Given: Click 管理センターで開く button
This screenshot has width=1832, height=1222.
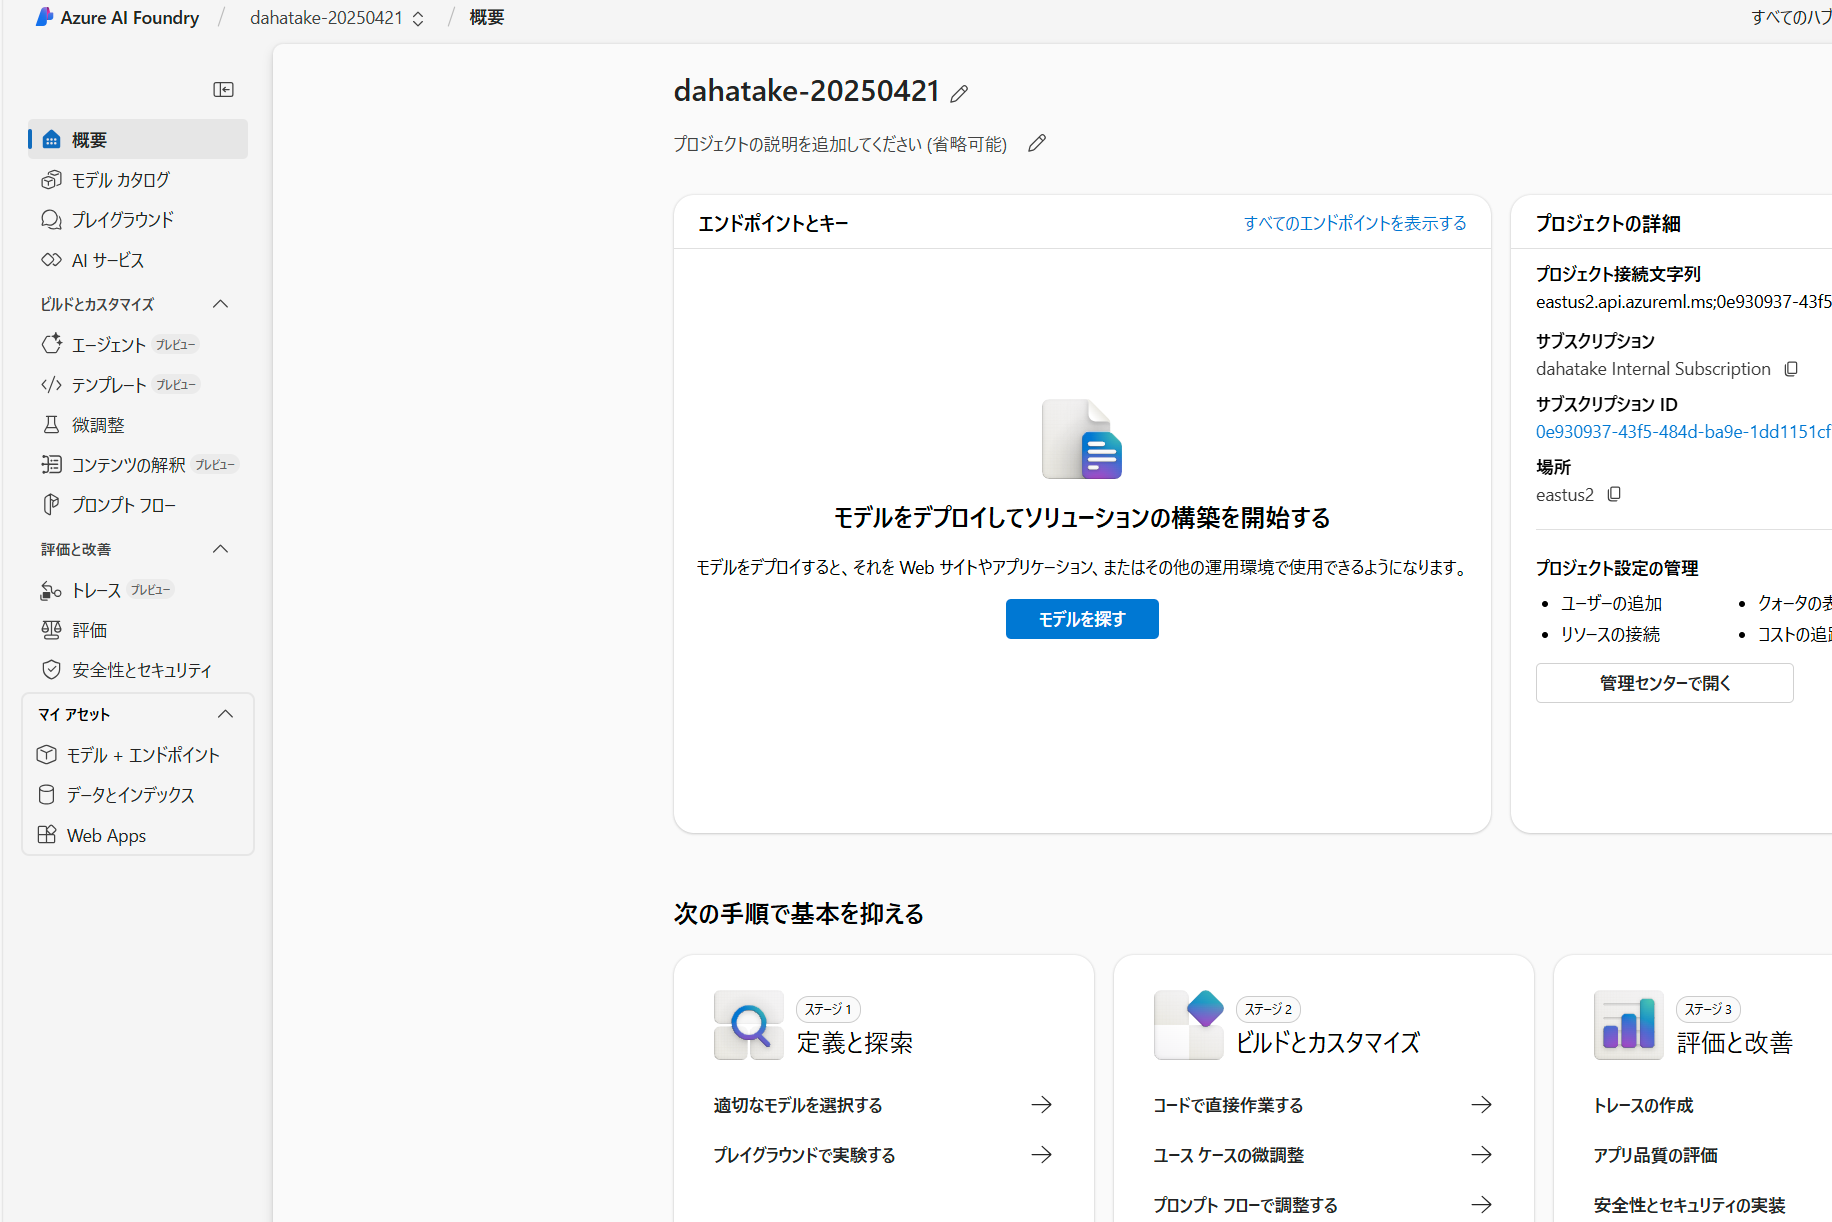Looking at the screenshot, I should tap(1665, 683).
